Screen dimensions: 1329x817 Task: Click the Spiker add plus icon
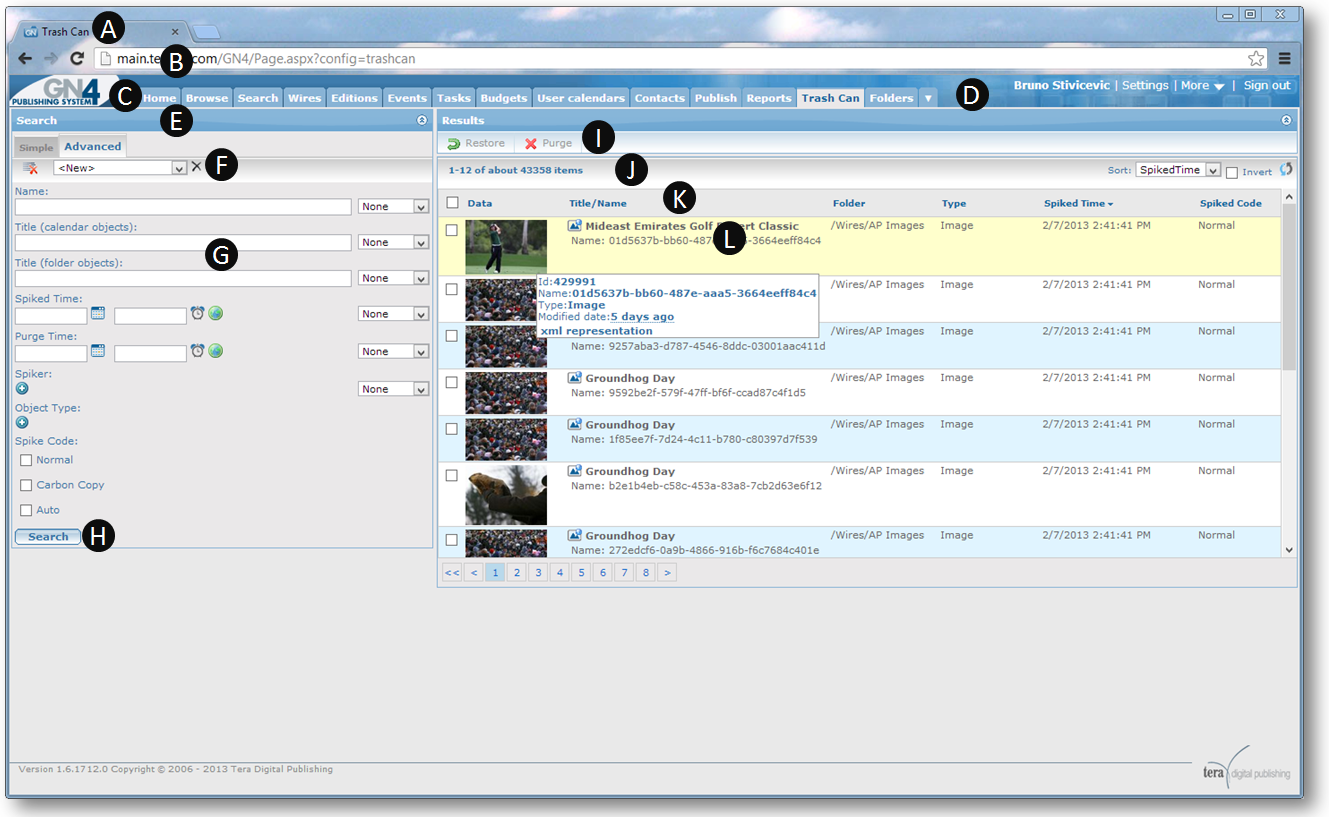coord(22,388)
